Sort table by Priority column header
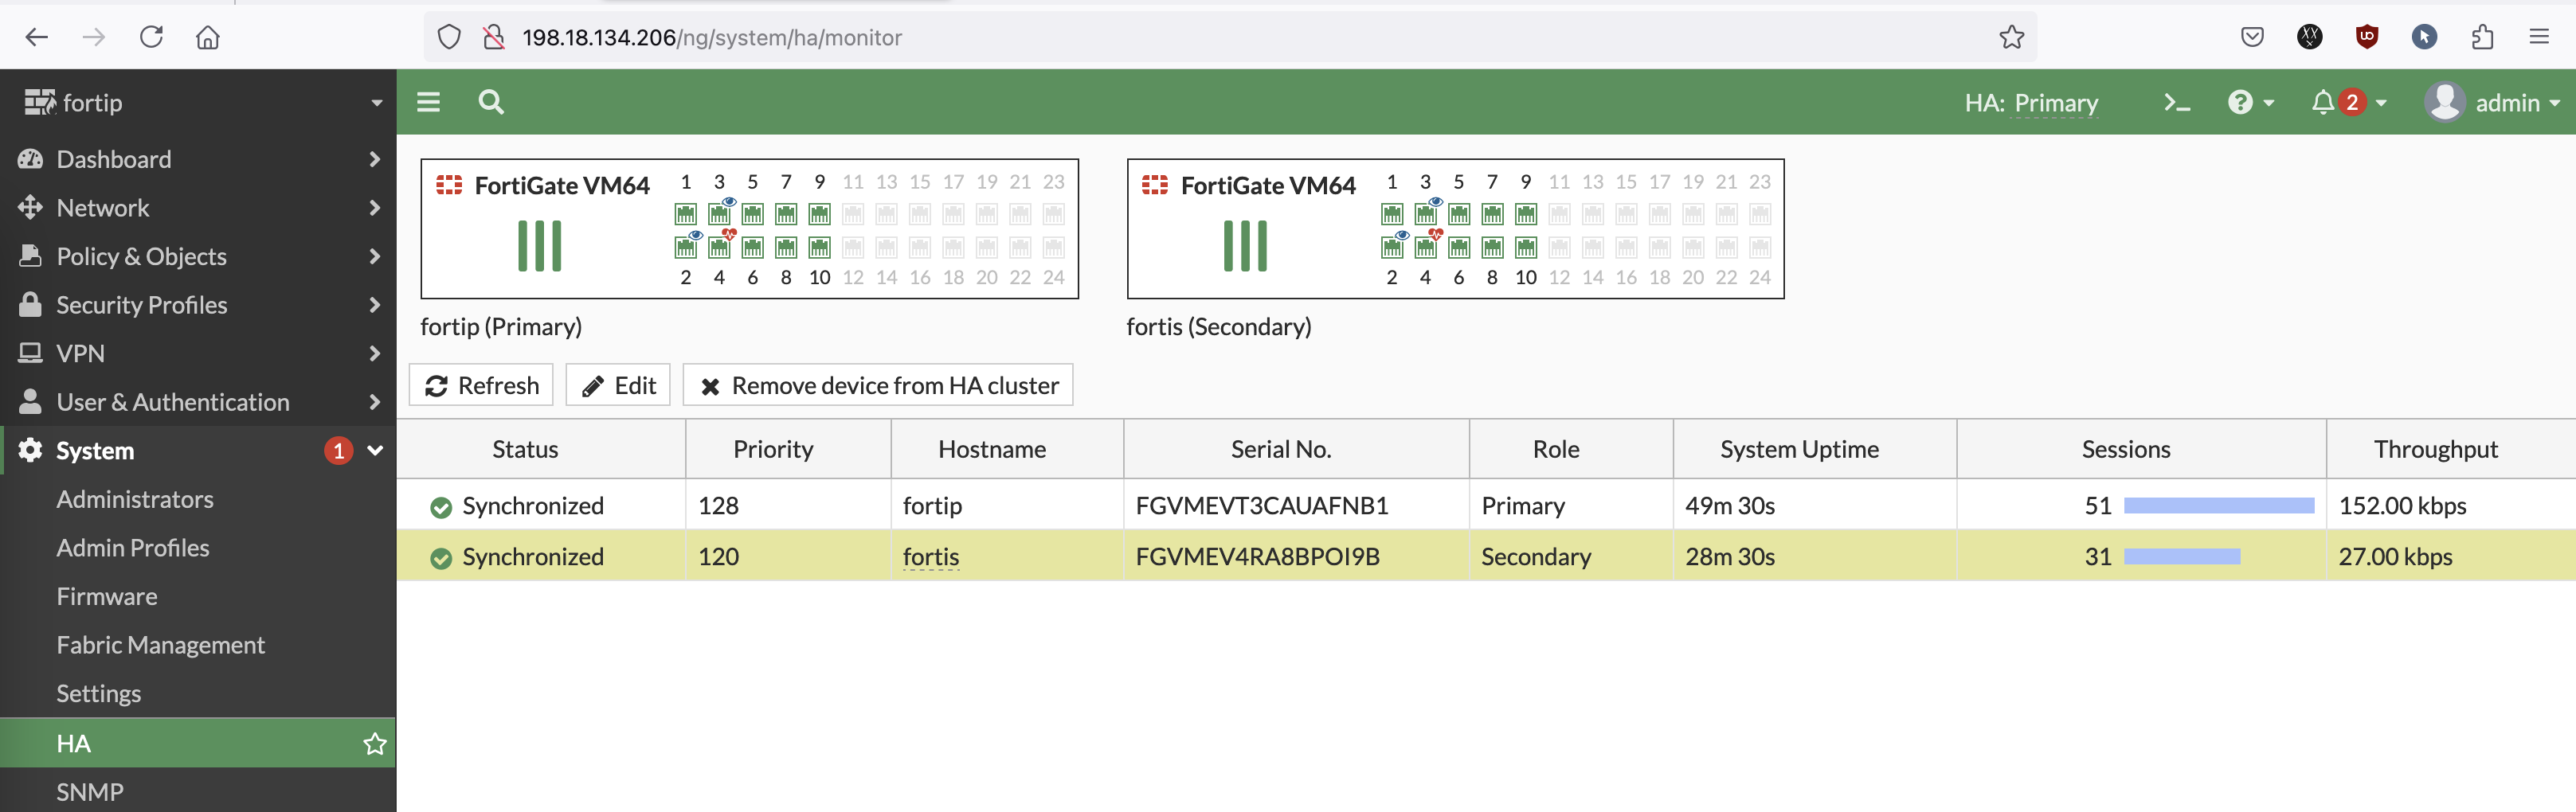The width and height of the screenshot is (2576, 812). pos(773,450)
